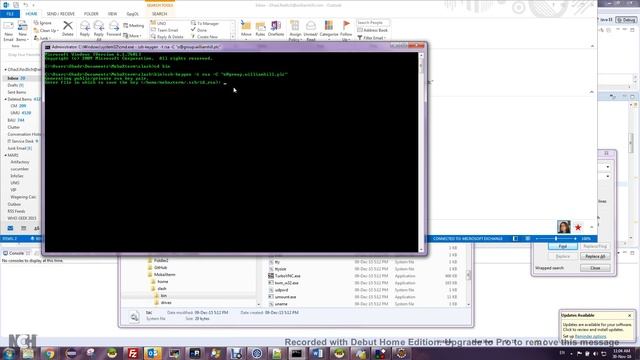Click Word icon in the taskbar
The width and height of the screenshot is (640, 360).
[318, 353]
